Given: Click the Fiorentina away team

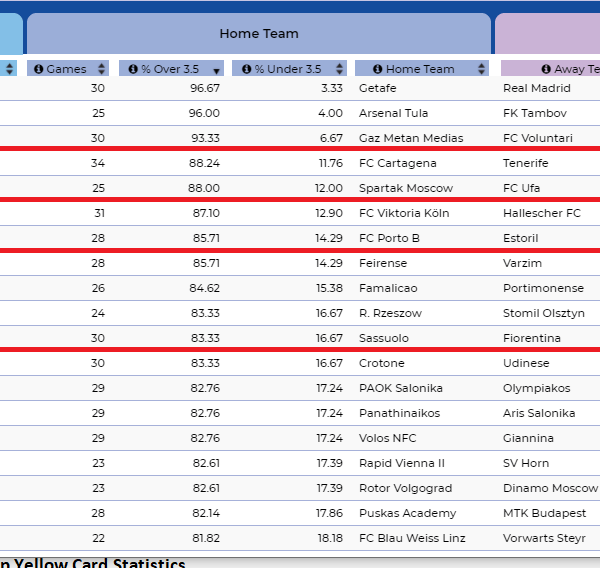Looking at the screenshot, I should pos(532,338).
